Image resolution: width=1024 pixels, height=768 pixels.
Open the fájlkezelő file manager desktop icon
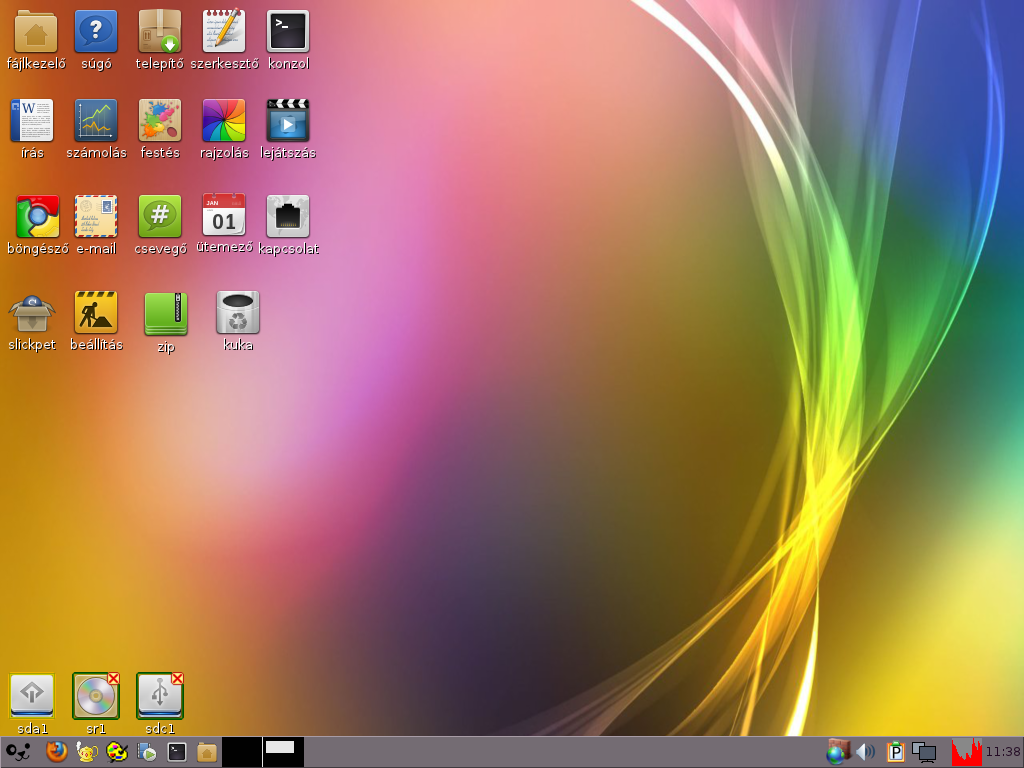[x=36, y=31]
